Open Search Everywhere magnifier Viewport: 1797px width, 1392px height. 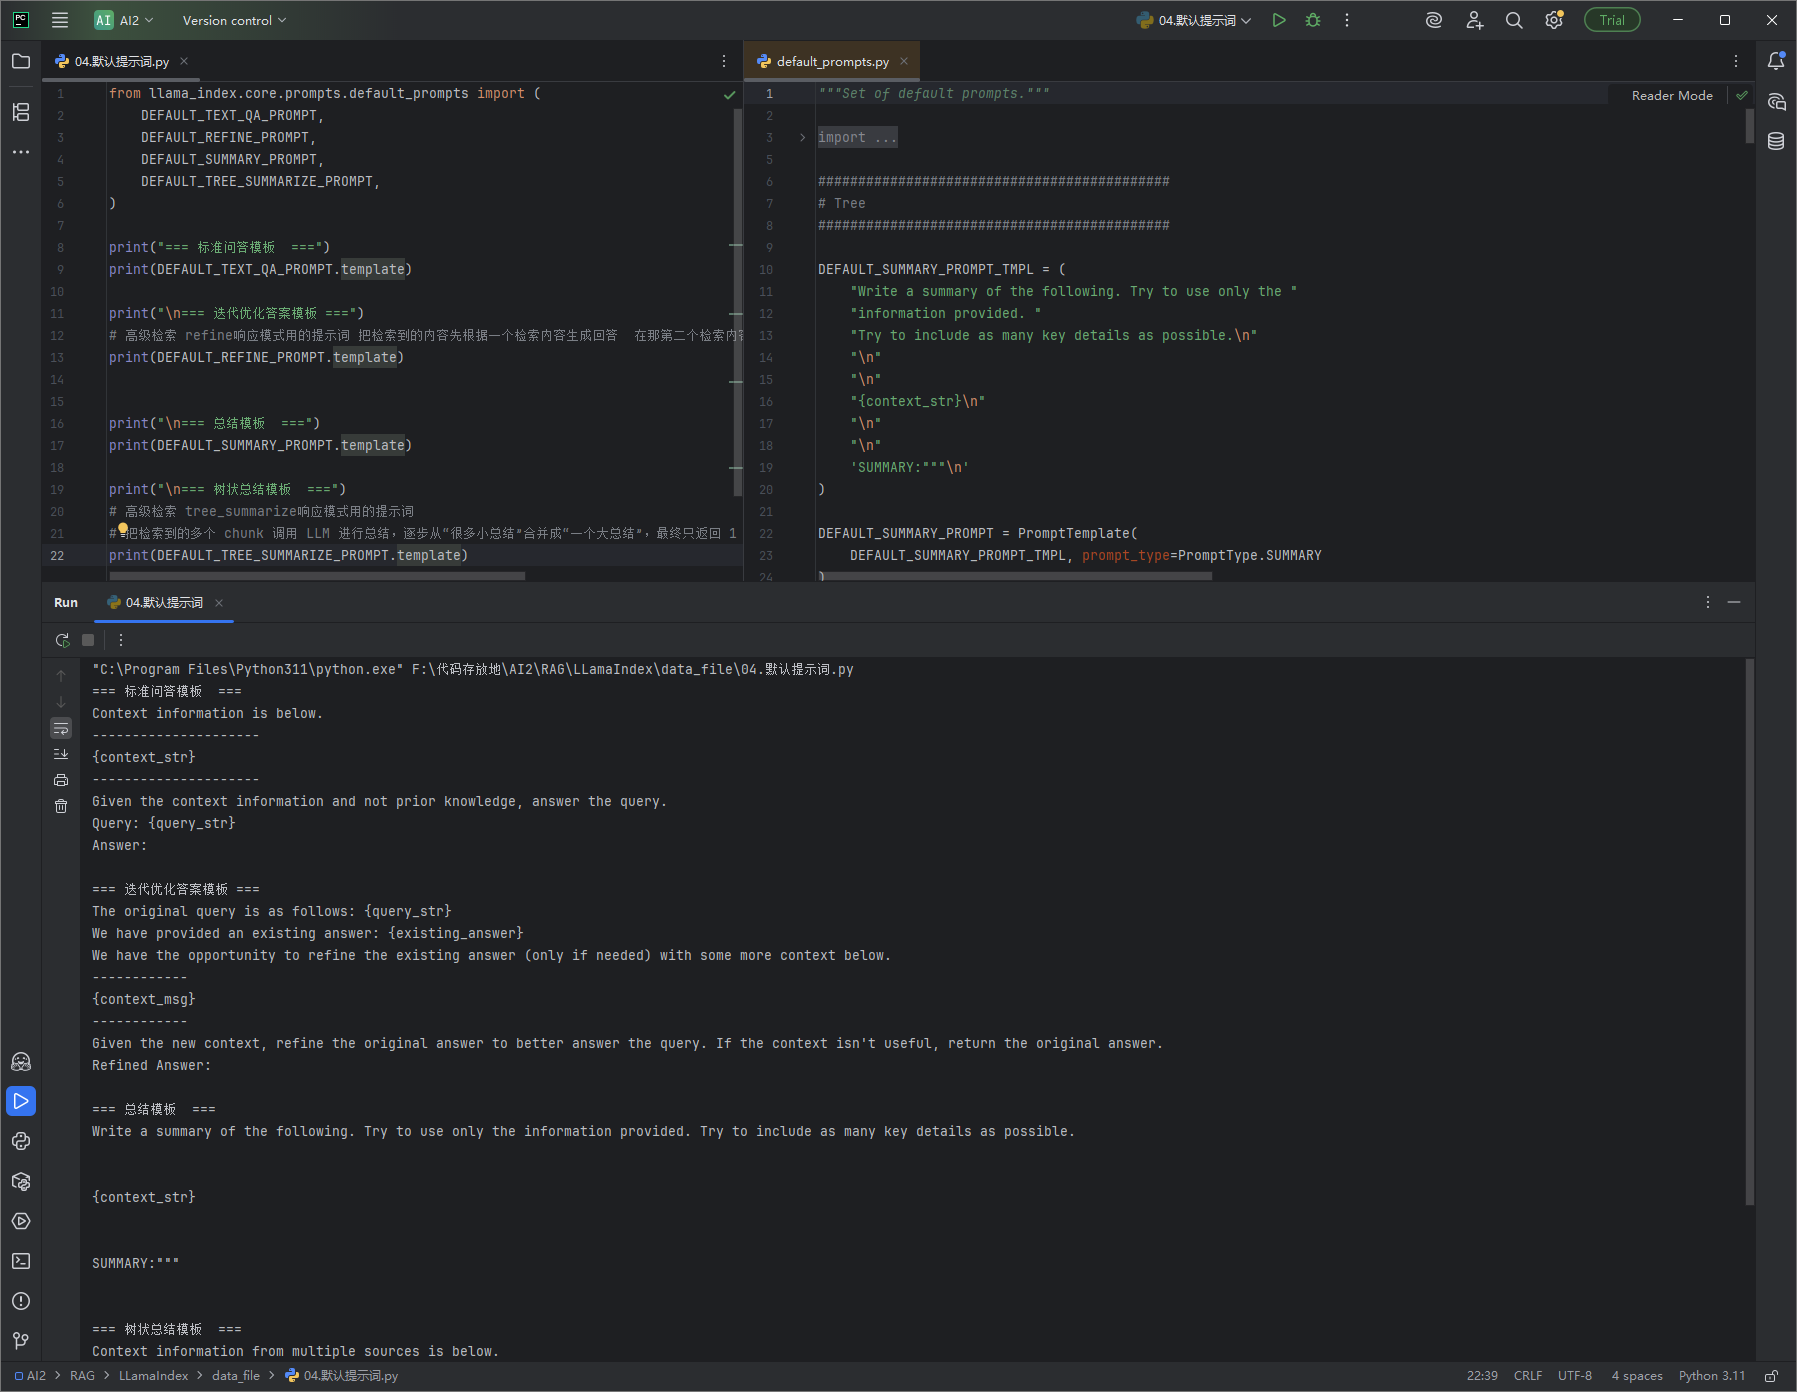1514,20
